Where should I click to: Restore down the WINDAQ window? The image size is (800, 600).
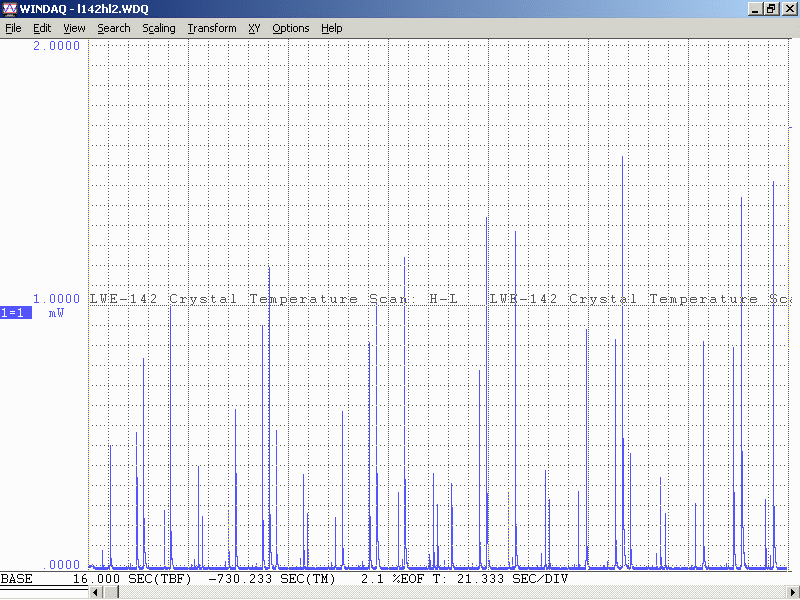pos(771,9)
